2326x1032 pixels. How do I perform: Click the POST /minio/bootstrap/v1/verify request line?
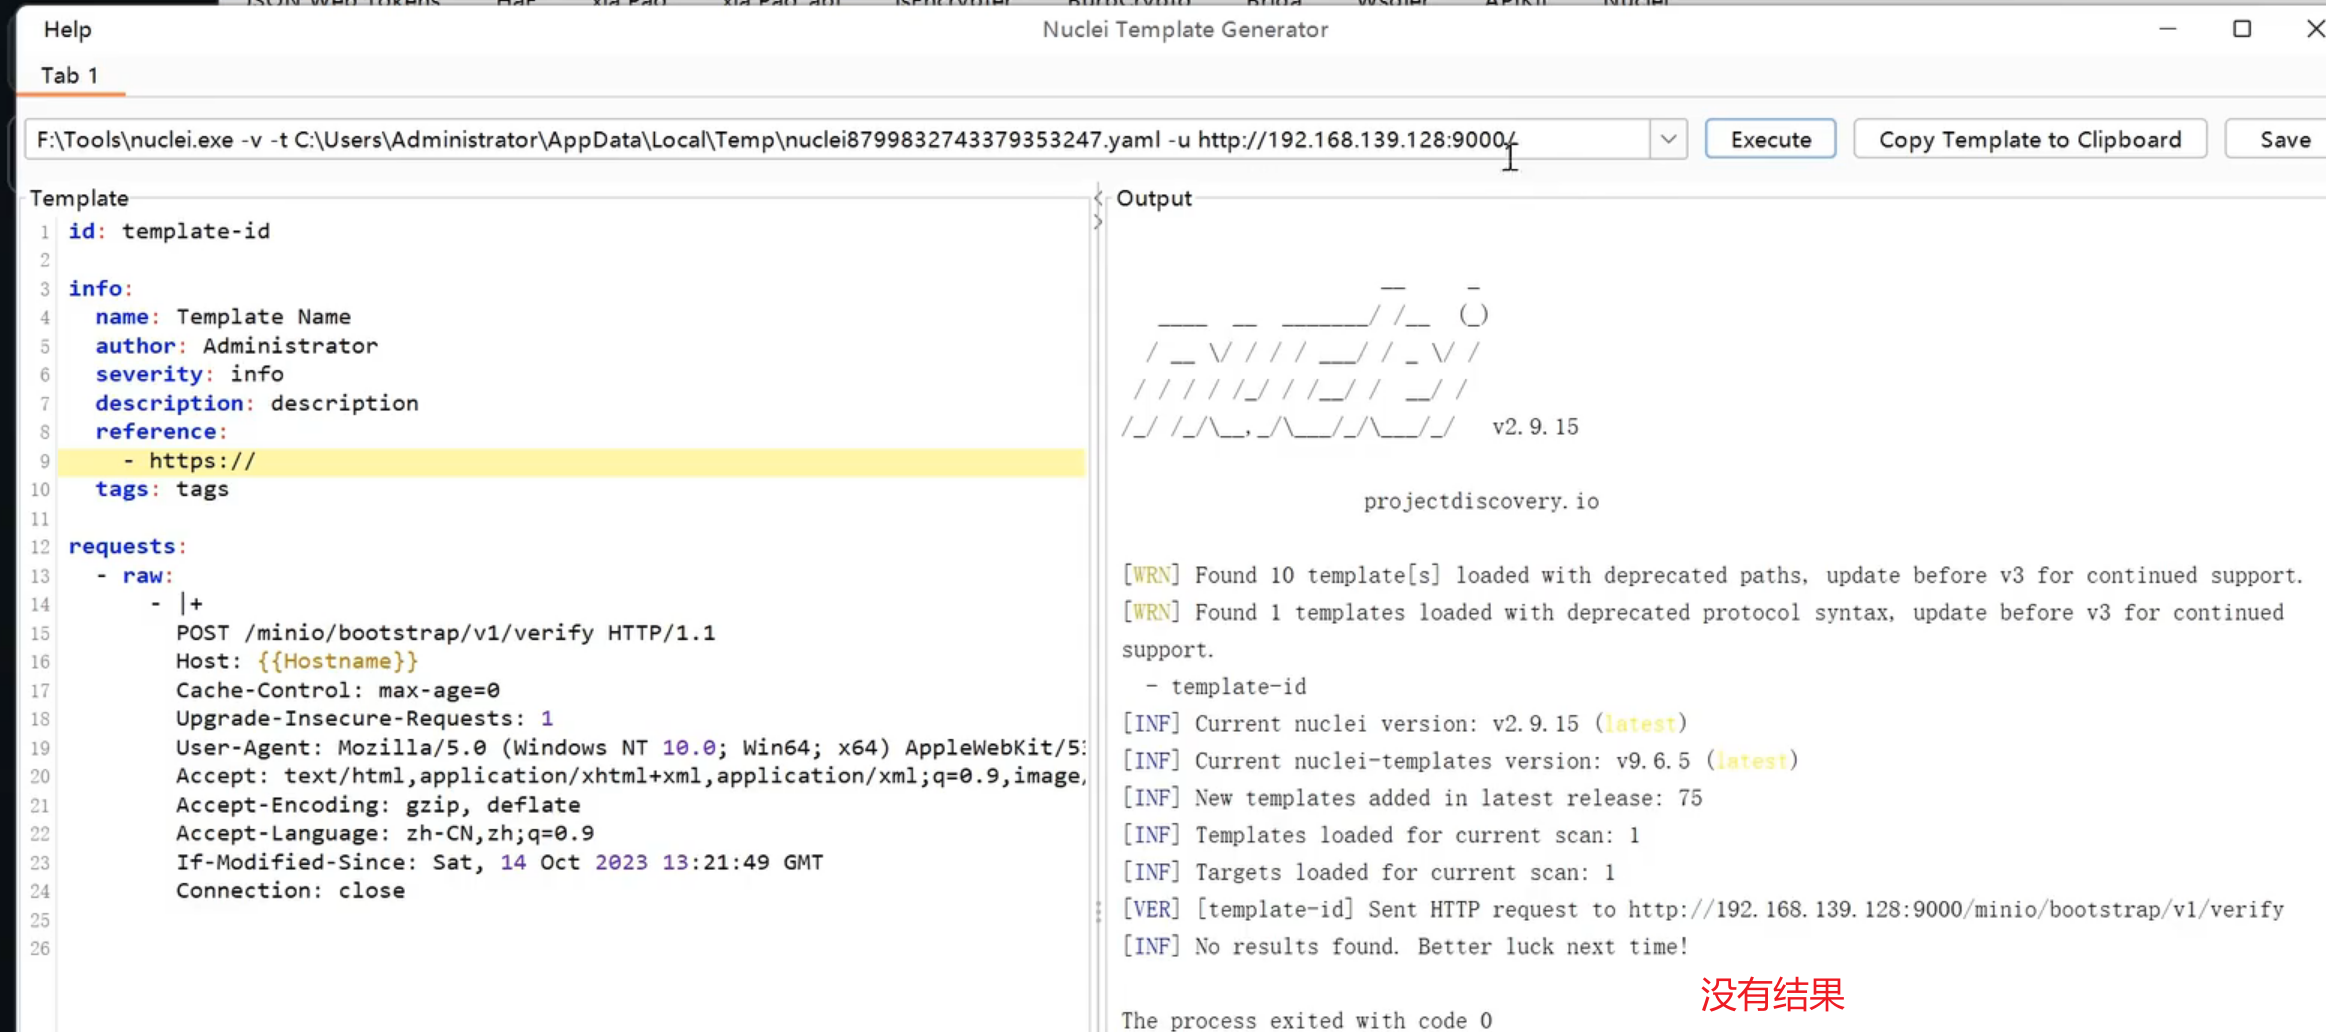(445, 633)
